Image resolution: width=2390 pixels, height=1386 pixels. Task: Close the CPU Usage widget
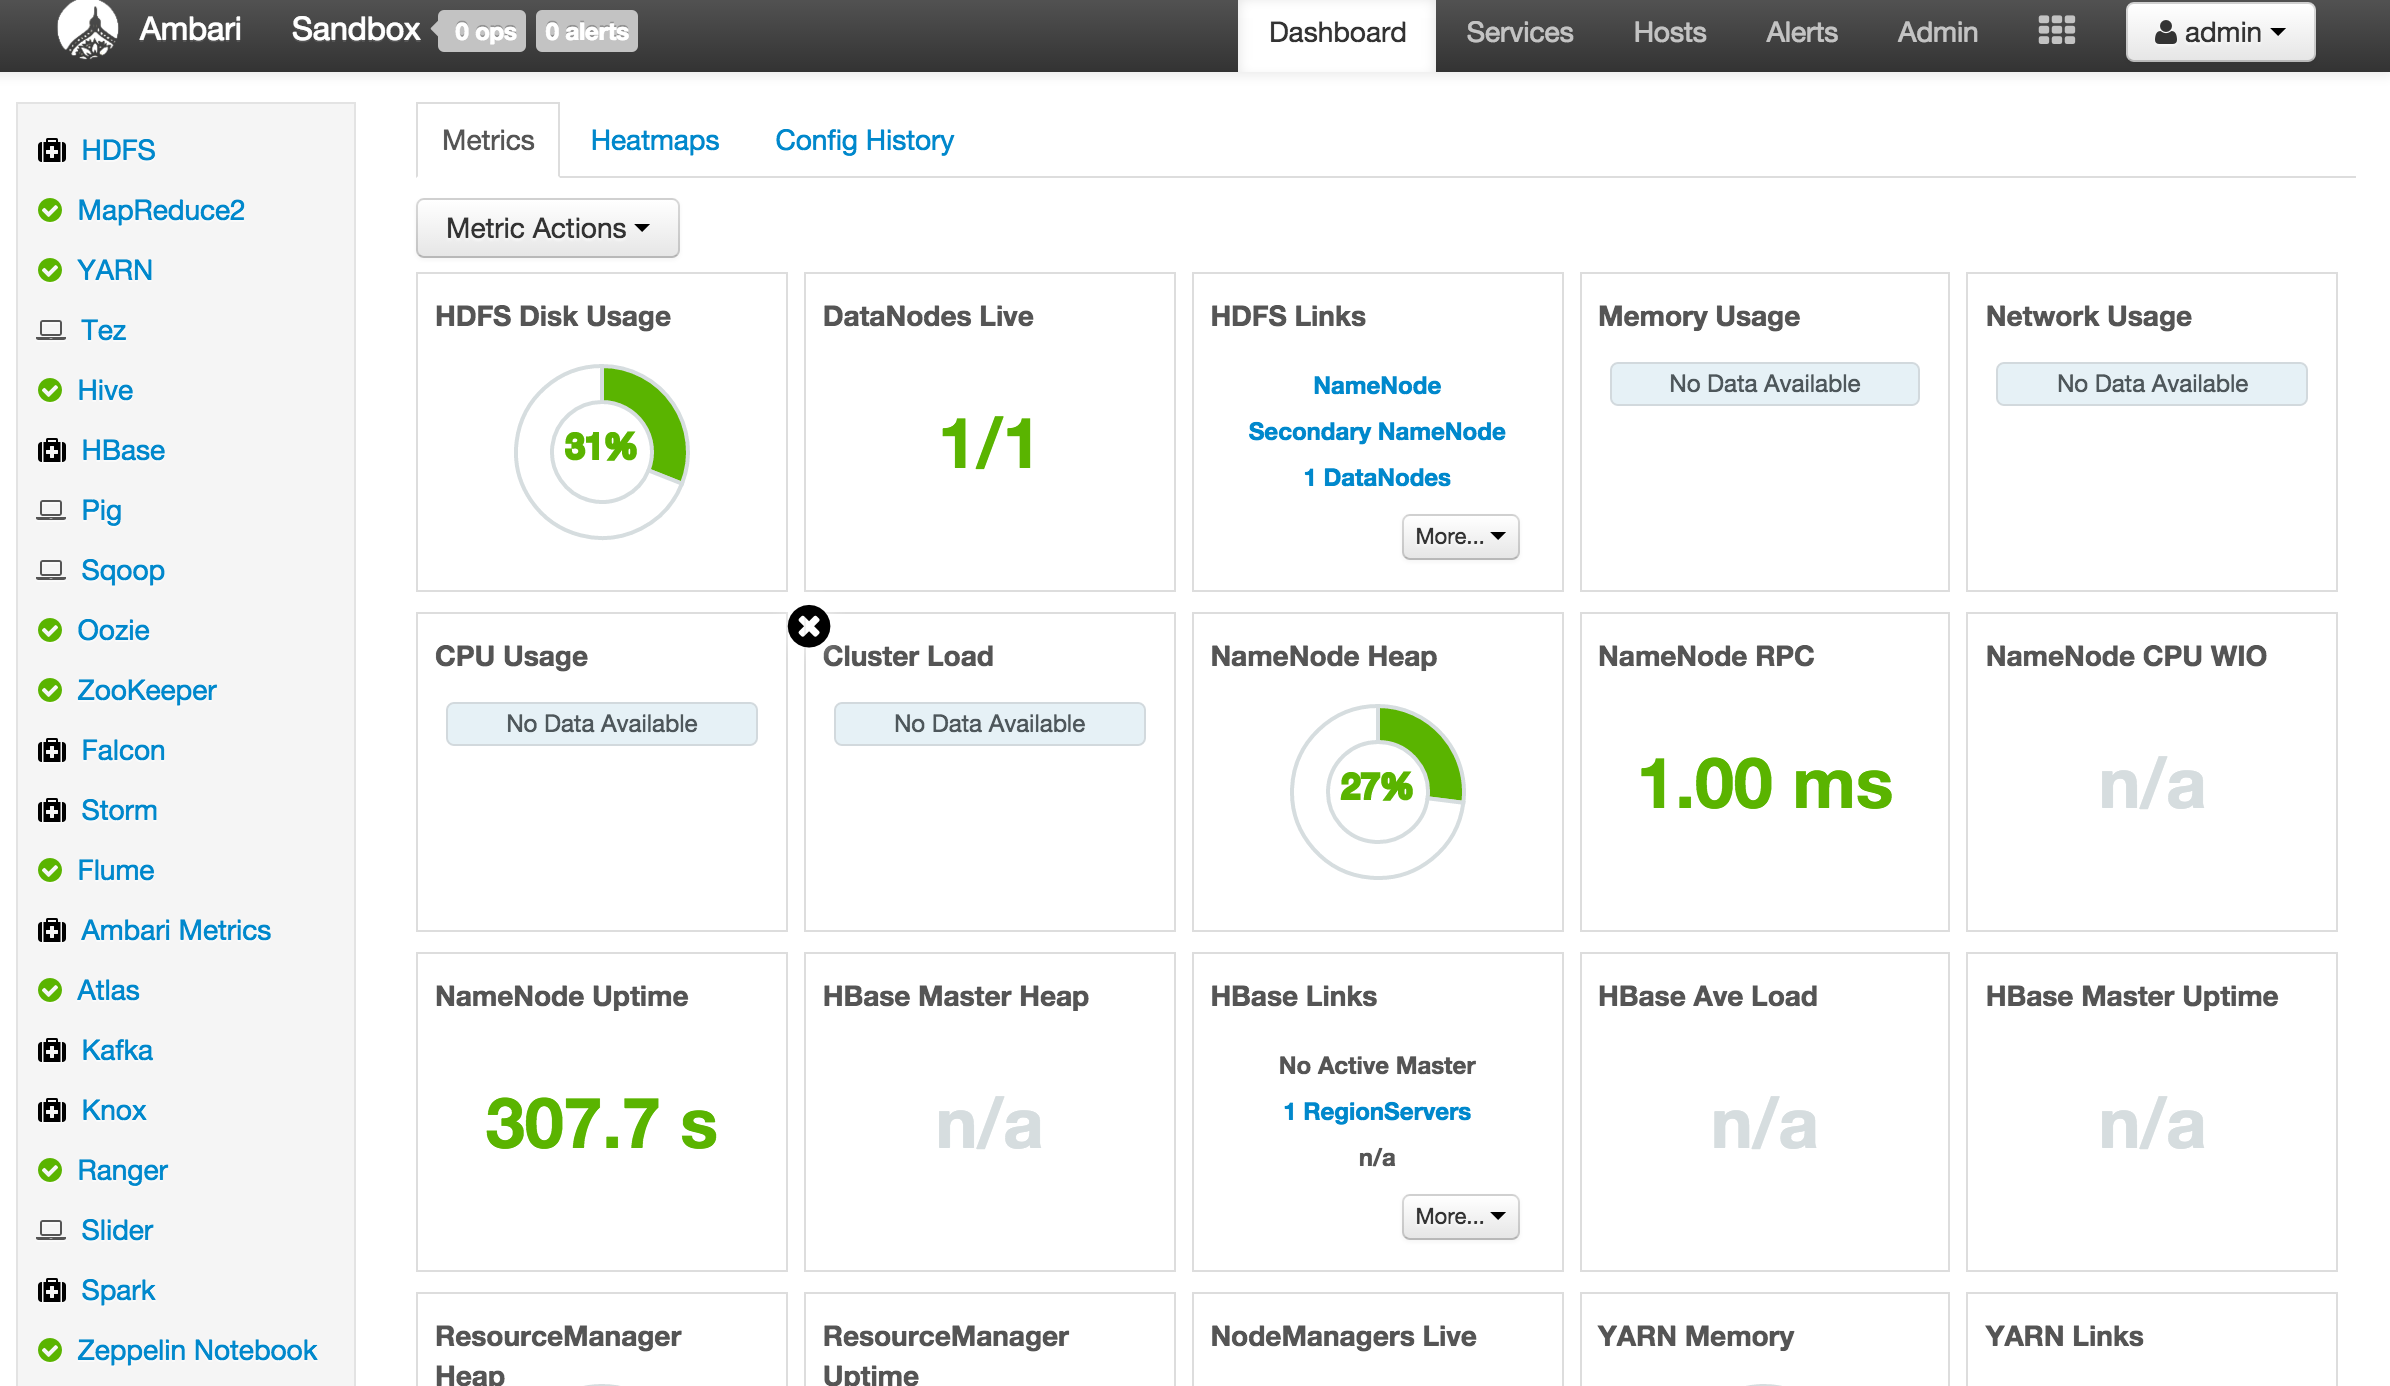(x=808, y=626)
